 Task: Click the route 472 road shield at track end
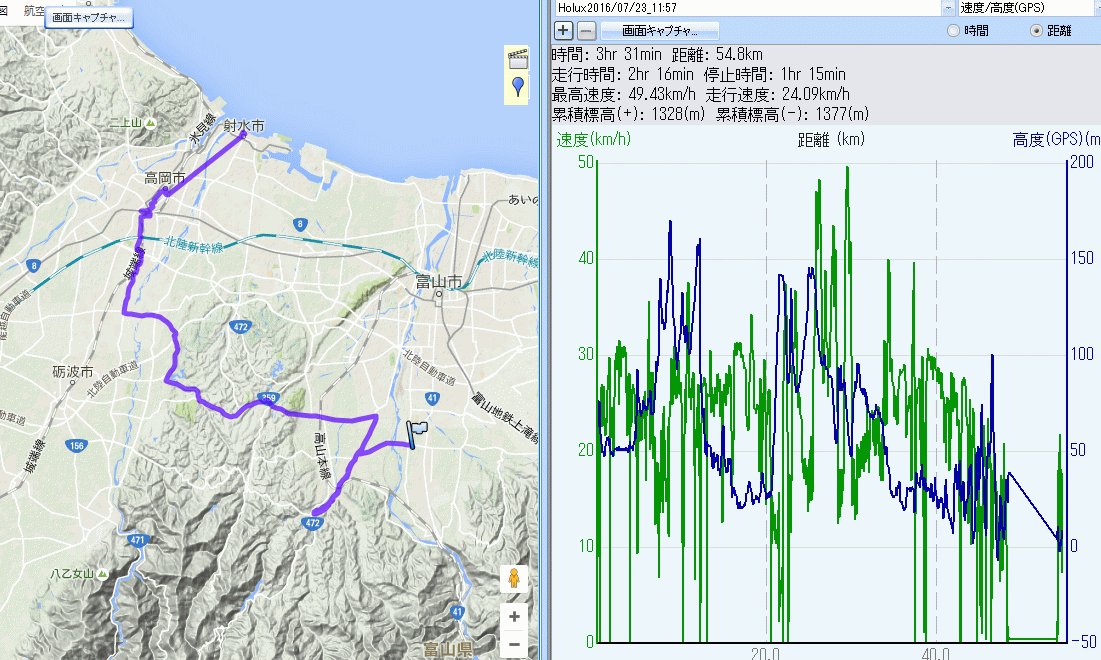[x=312, y=521]
